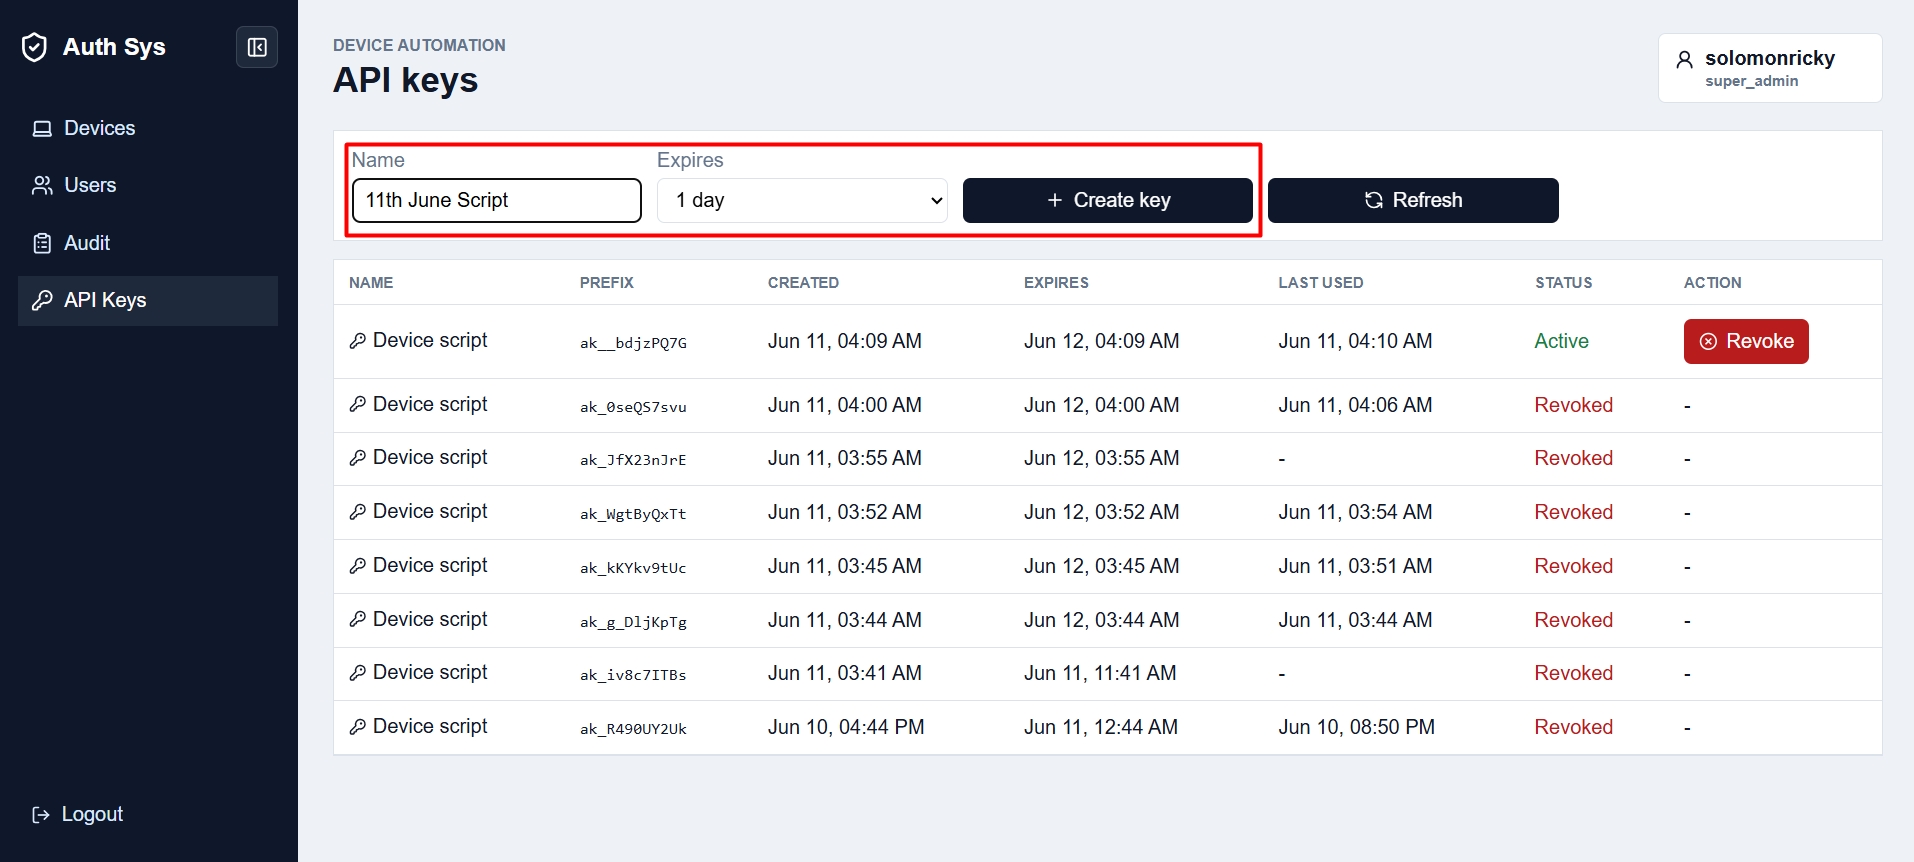Viewport: 1914px width, 862px height.
Task: Click key icon in the ak_iv8c7ITBs row
Action: [x=357, y=673]
